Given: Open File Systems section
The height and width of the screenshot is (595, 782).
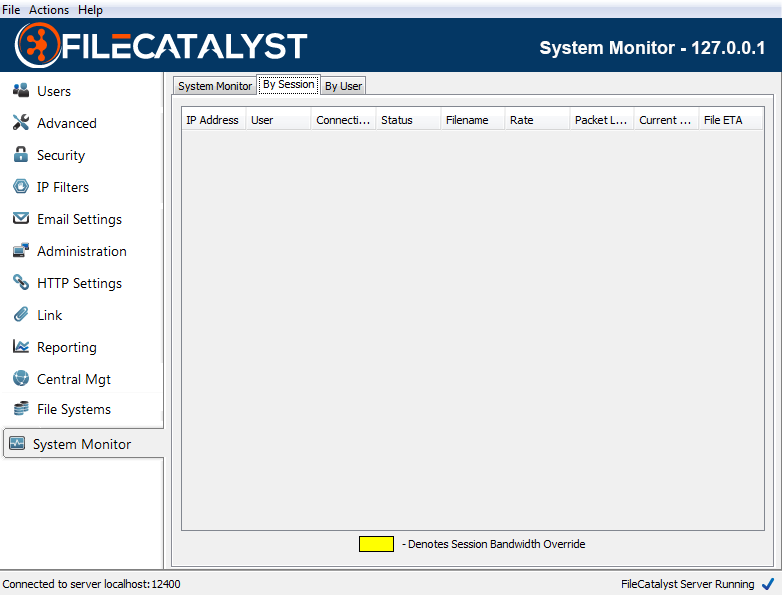Looking at the screenshot, I should (x=74, y=409).
